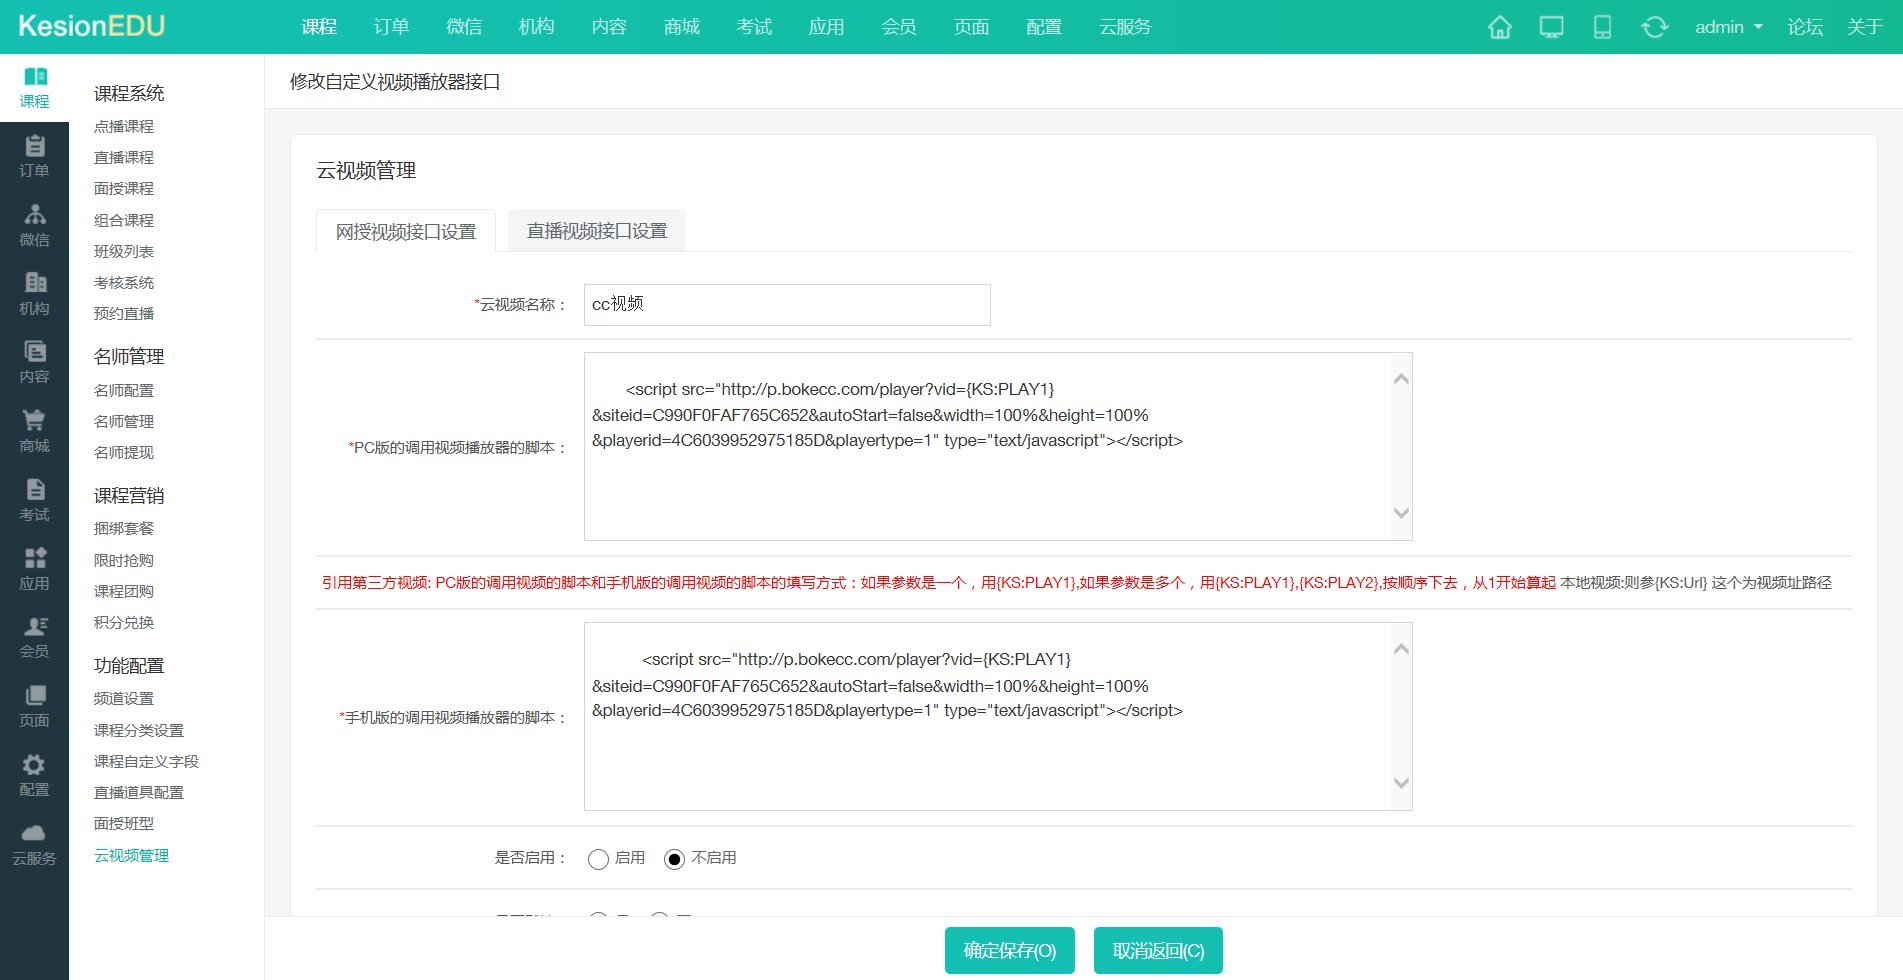Click the refresh cache icon
The height and width of the screenshot is (980, 1903).
pos(1654,27)
